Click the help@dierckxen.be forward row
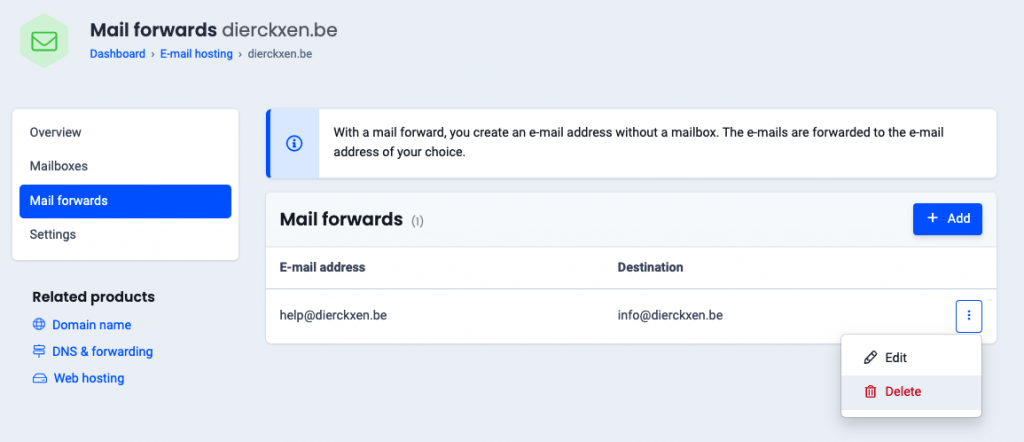Image resolution: width=1024 pixels, height=442 pixels. (333, 316)
